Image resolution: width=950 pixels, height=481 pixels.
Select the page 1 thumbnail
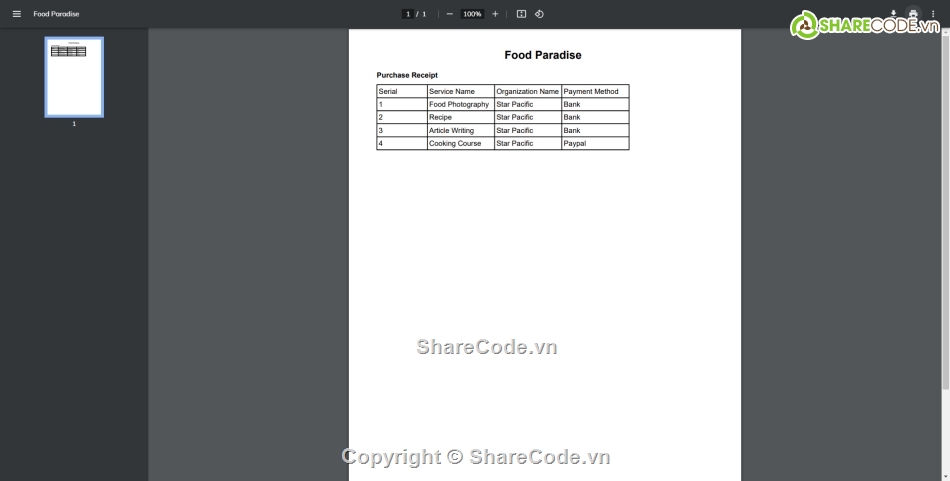(x=74, y=77)
